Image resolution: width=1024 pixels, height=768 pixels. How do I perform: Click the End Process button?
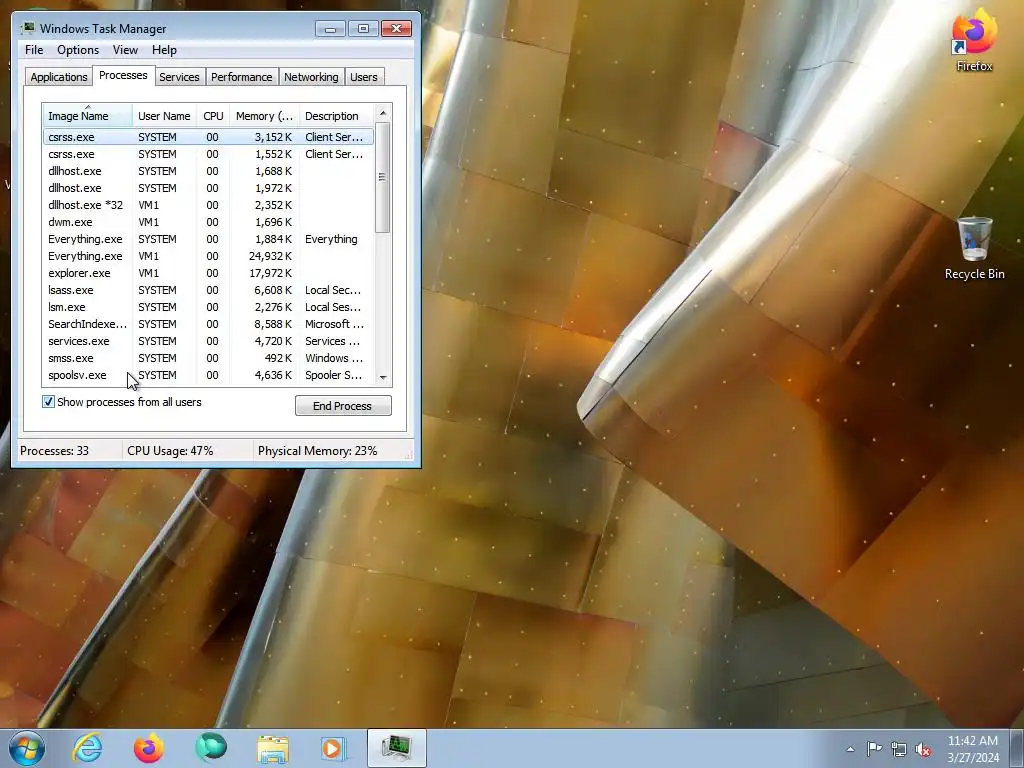click(x=343, y=406)
